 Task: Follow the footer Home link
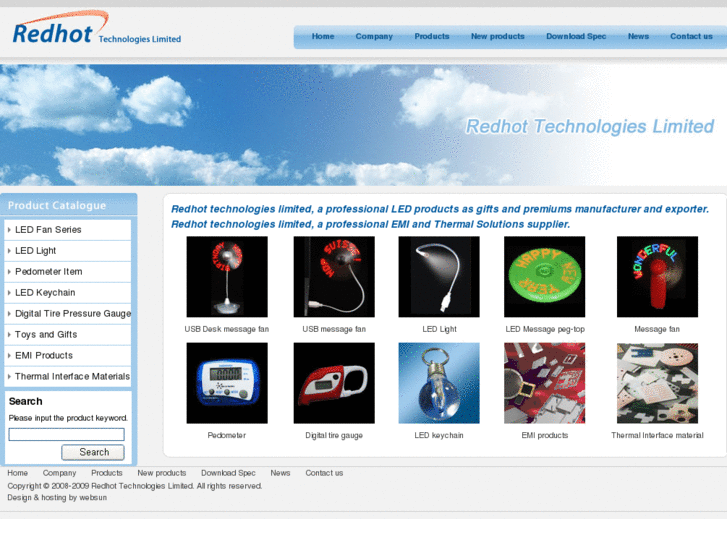(x=18, y=473)
